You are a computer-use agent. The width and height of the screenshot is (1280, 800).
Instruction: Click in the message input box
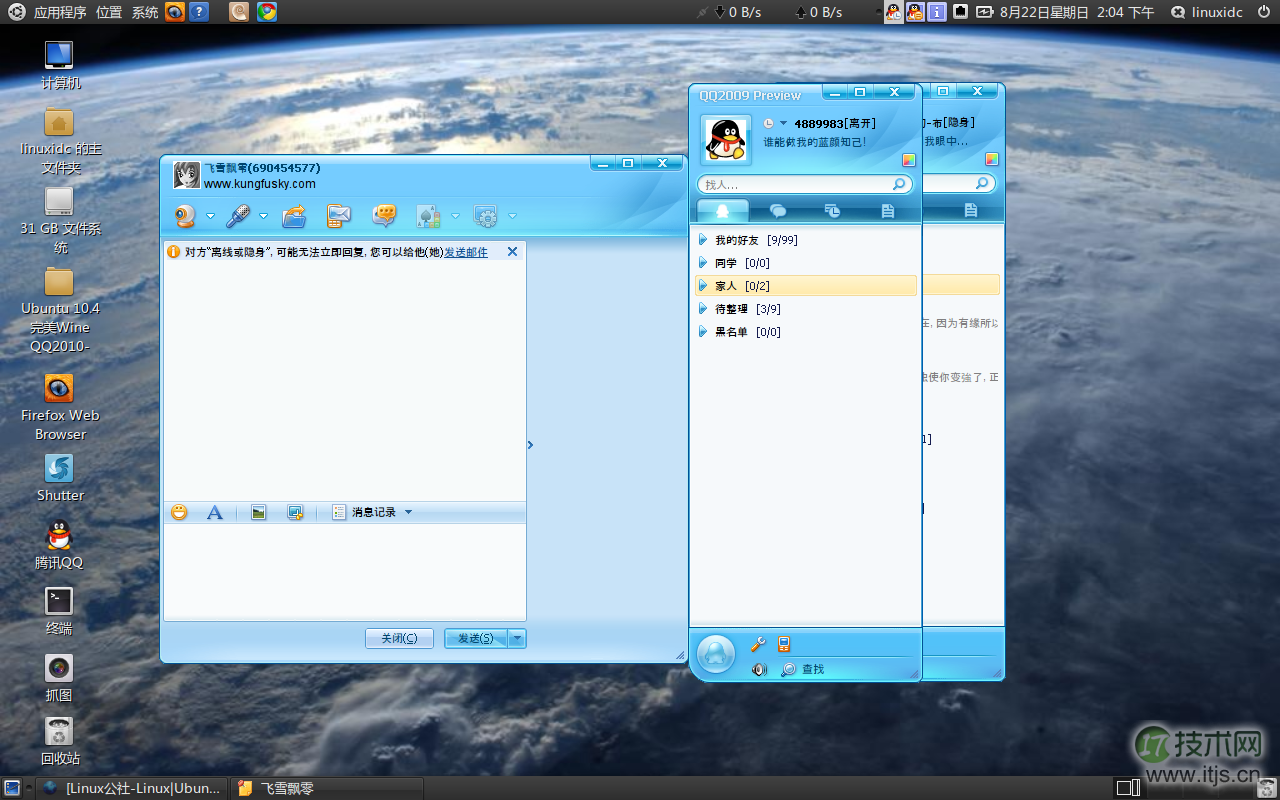click(x=344, y=572)
